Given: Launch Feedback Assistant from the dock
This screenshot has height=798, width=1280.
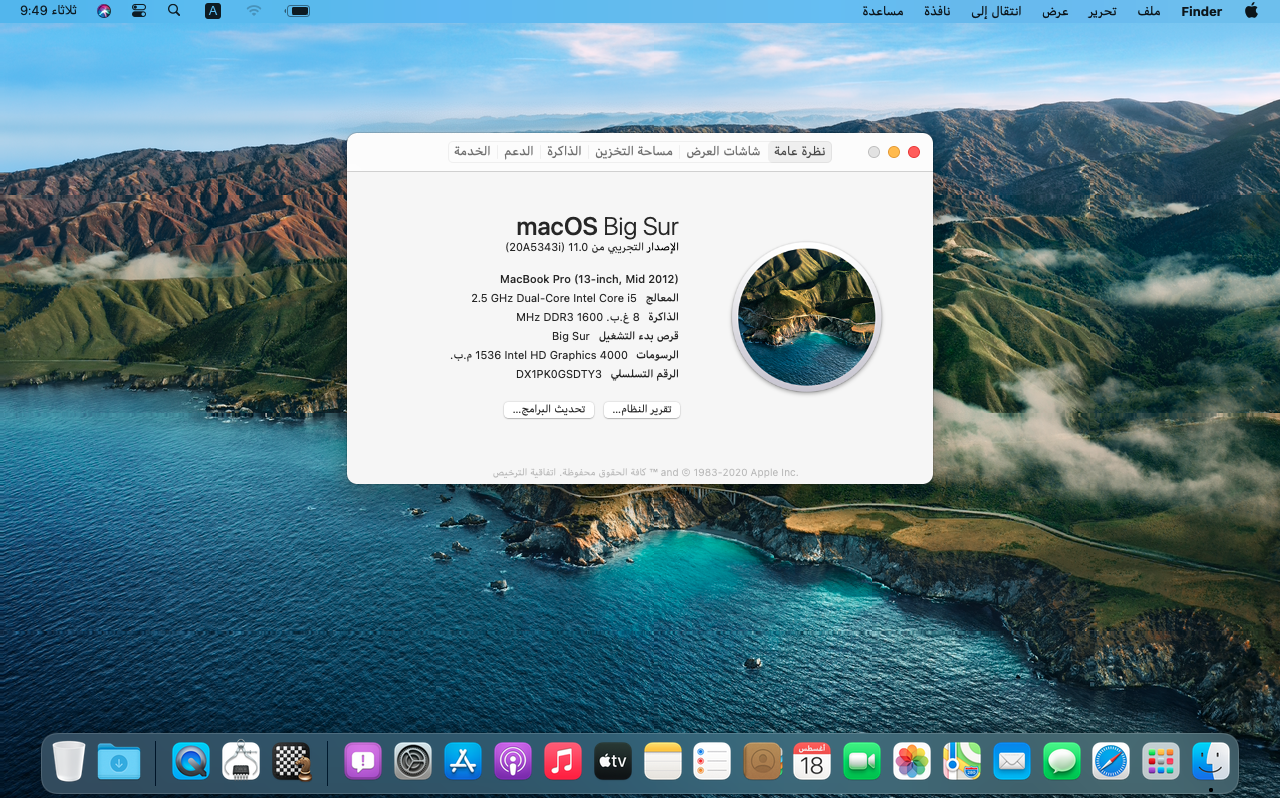Looking at the screenshot, I should click(x=363, y=761).
